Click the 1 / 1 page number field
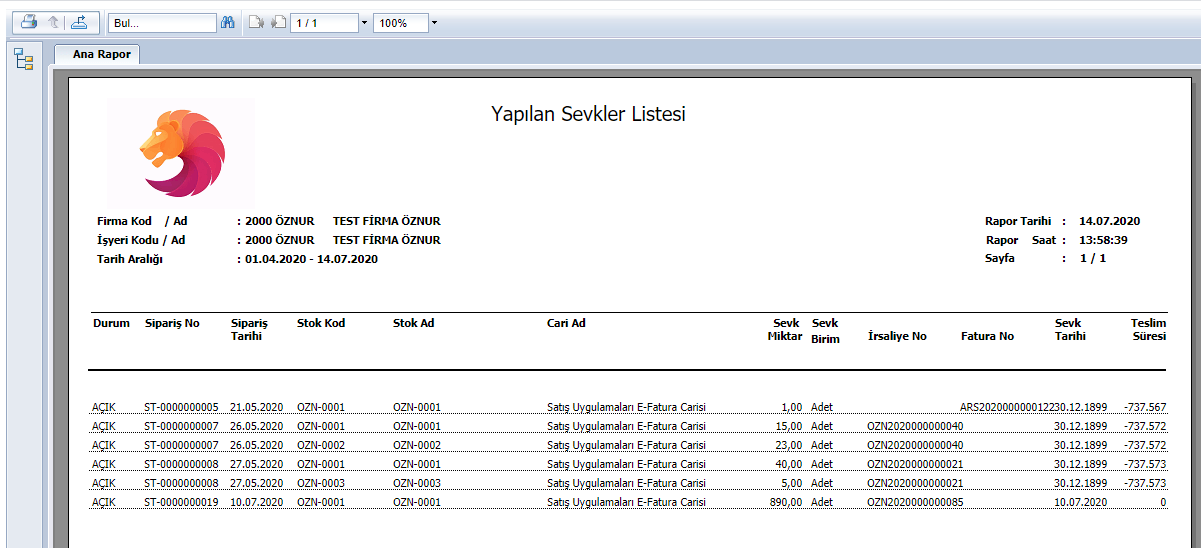This screenshot has width=1201, height=548. pyautogui.click(x=323, y=22)
